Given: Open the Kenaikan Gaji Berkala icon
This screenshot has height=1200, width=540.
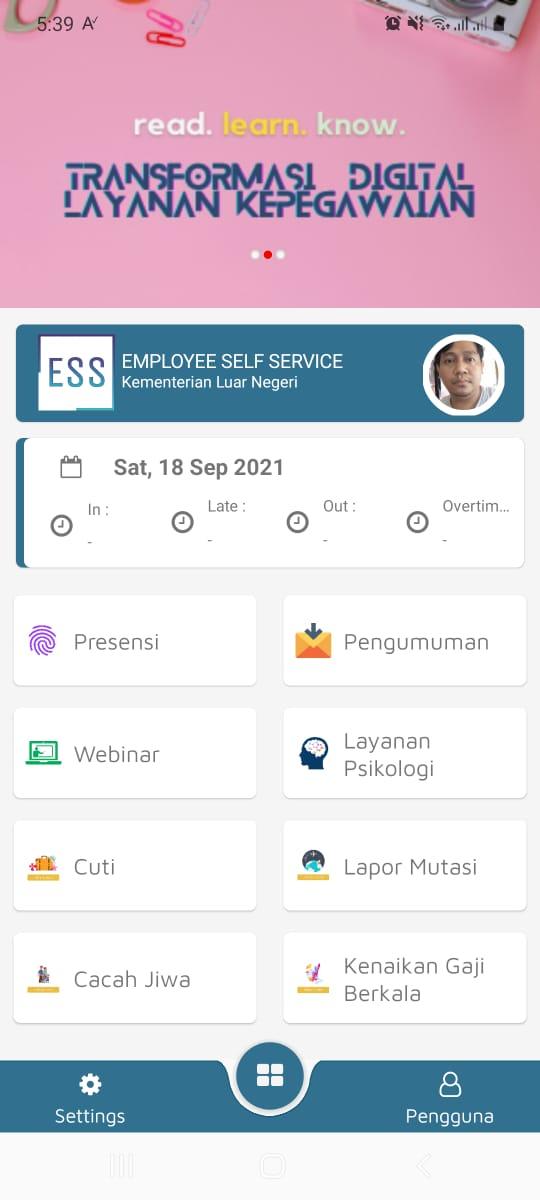Looking at the screenshot, I should (313, 977).
